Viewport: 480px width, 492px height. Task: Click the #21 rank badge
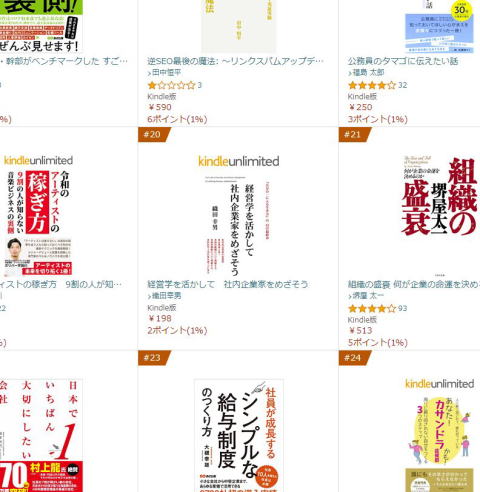tap(354, 134)
